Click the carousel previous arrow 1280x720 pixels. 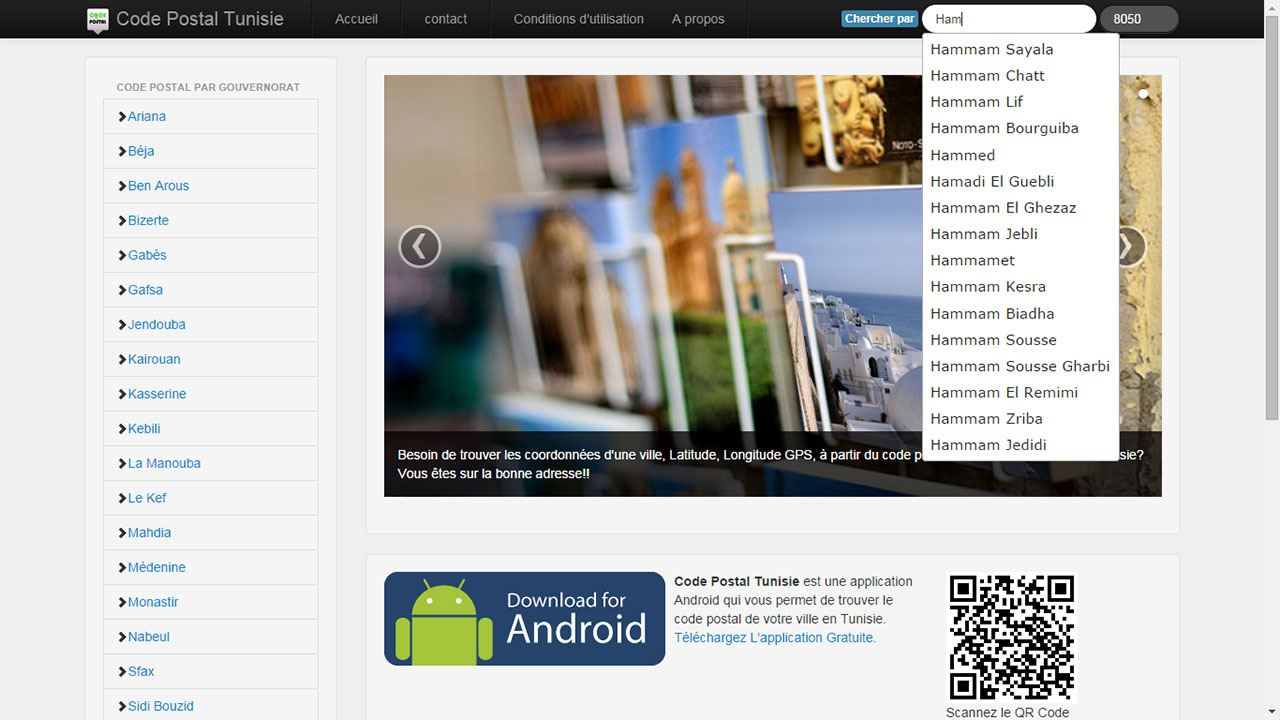pyautogui.click(x=419, y=246)
